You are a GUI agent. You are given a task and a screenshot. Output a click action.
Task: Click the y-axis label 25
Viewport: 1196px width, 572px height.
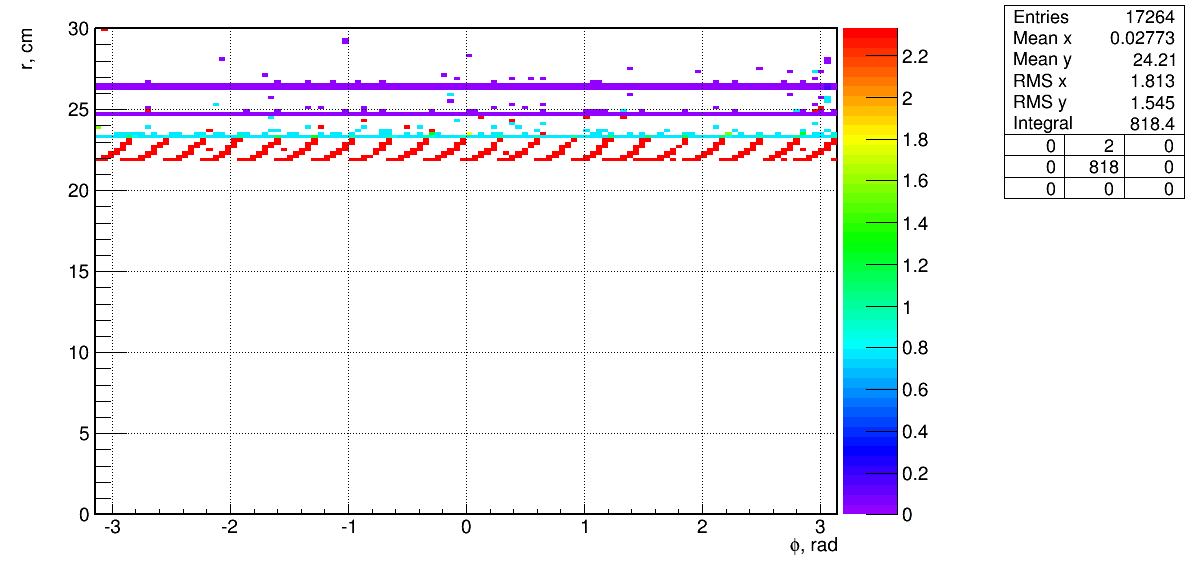[x=79, y=110]
